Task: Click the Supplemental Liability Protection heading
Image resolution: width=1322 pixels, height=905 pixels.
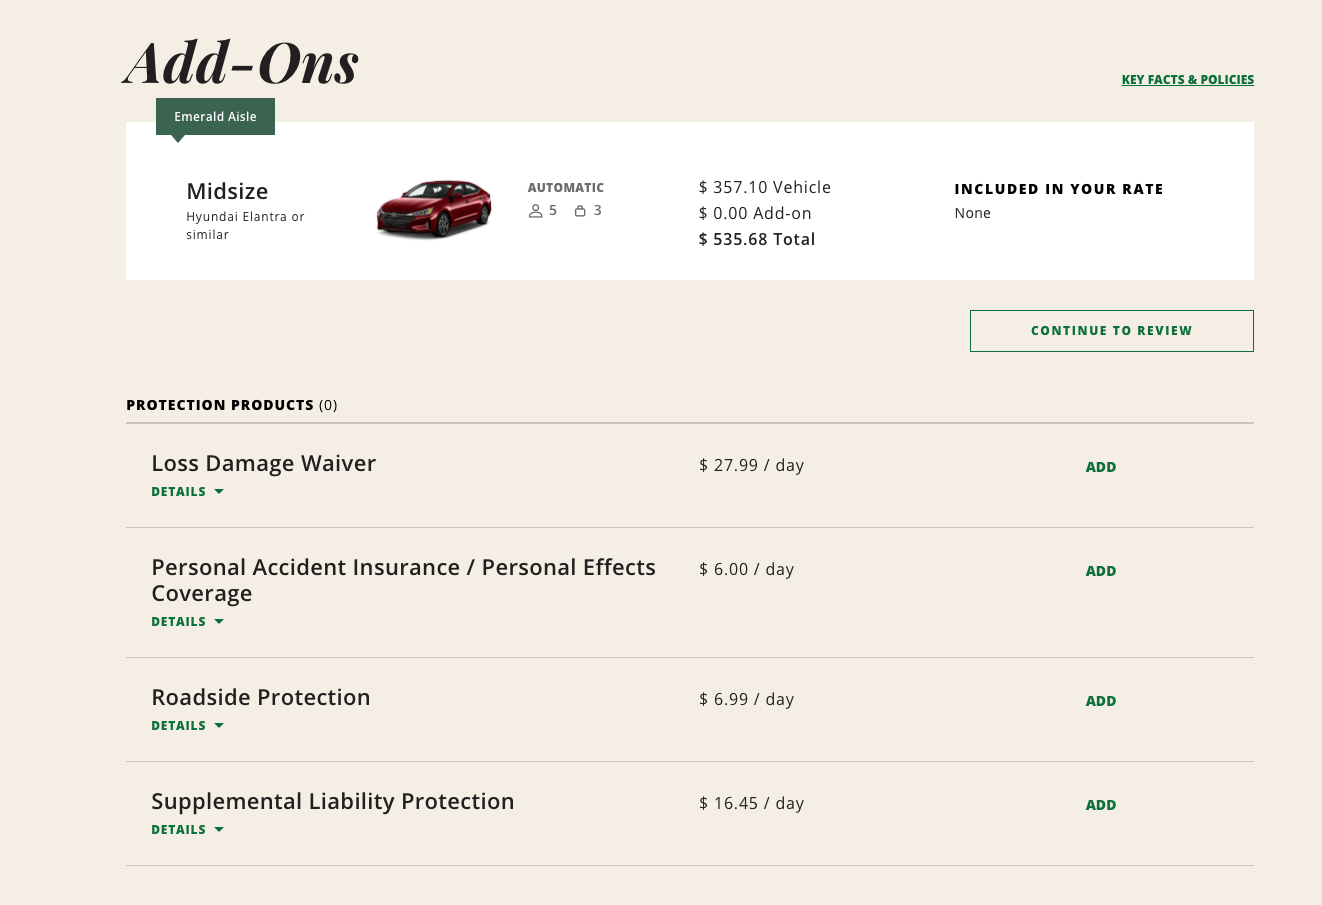Action: (x=332, y=802)
